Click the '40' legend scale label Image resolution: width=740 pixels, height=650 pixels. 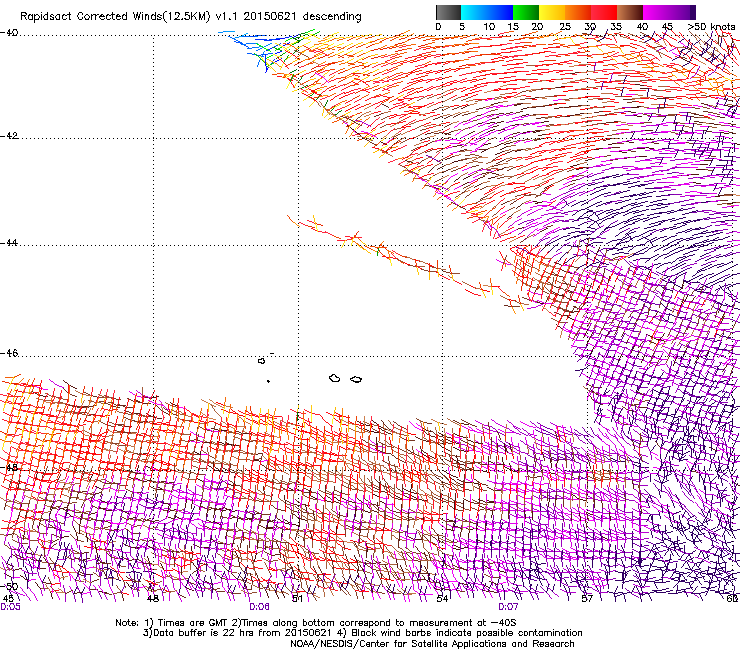(x=642, y=27)
